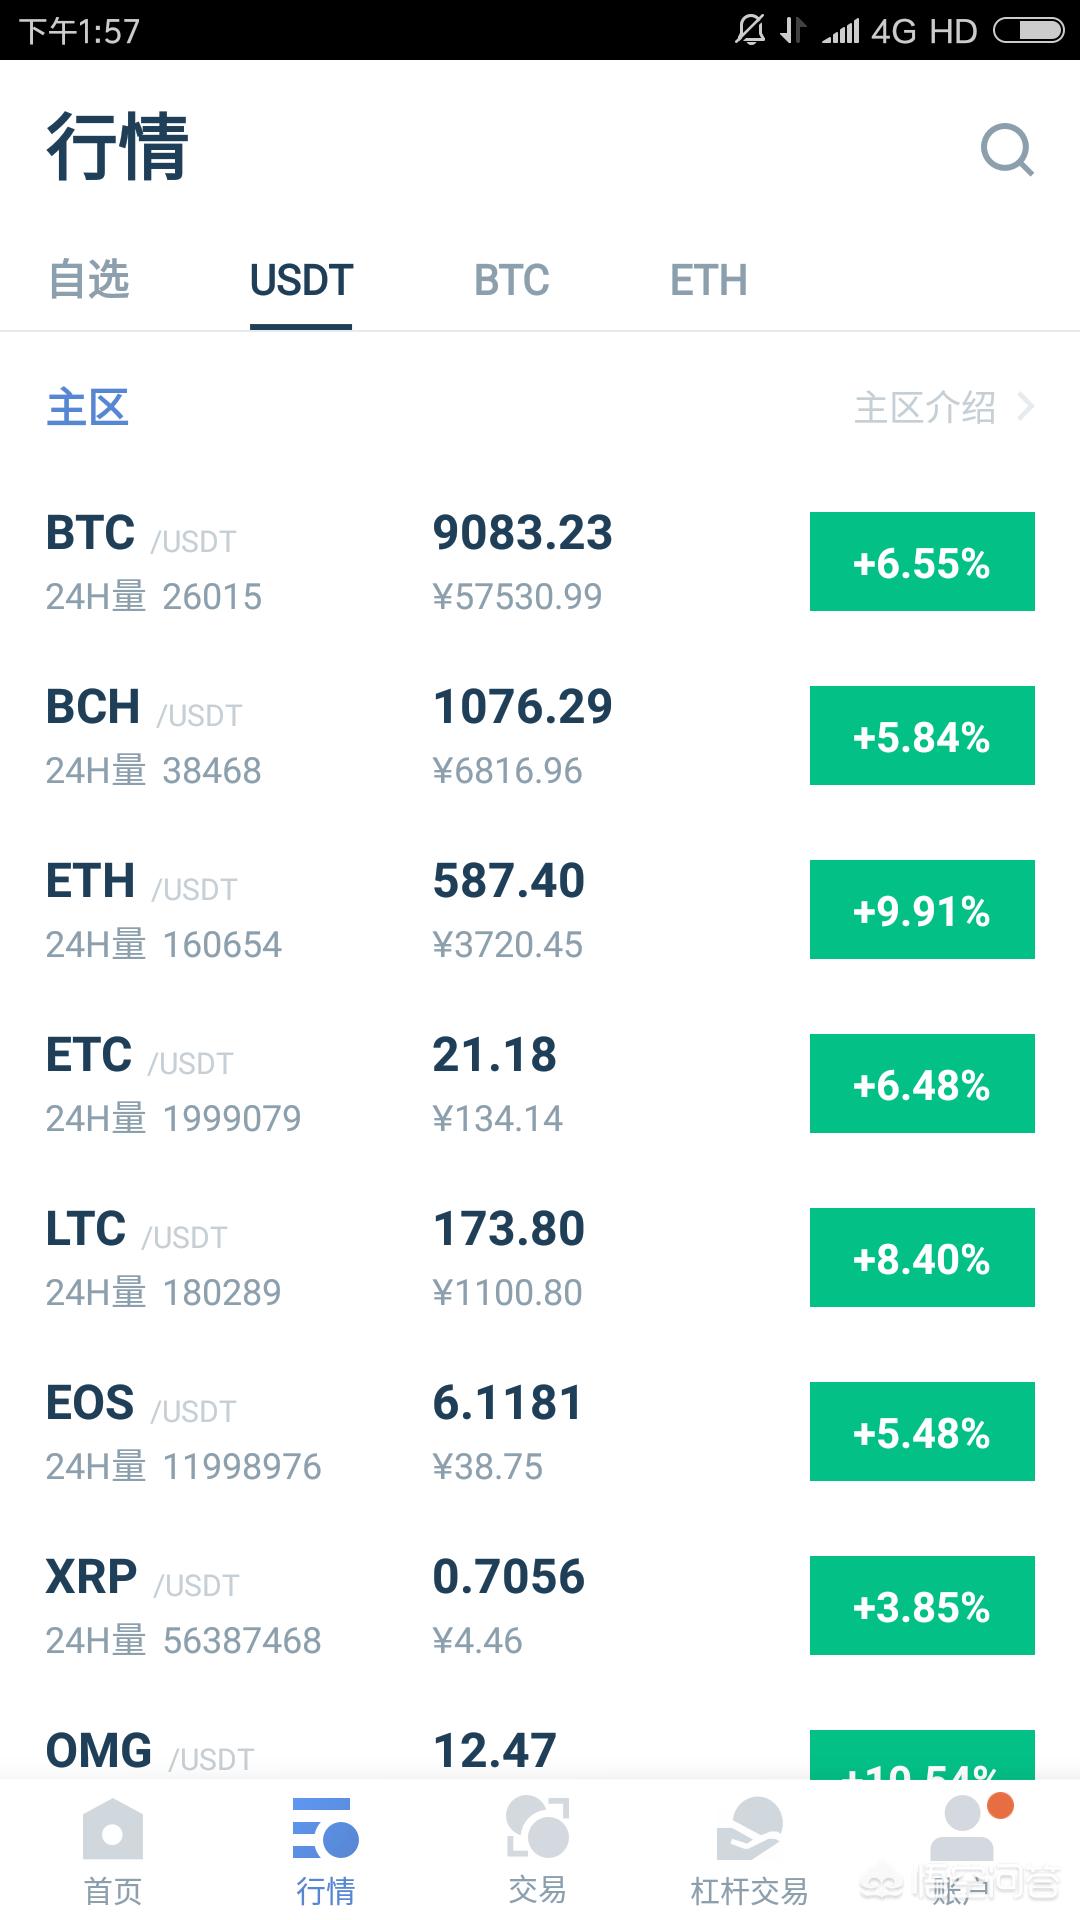
Task: Expand the 主区介绍 chevron arrow
Action: [x=1025, y=407]
